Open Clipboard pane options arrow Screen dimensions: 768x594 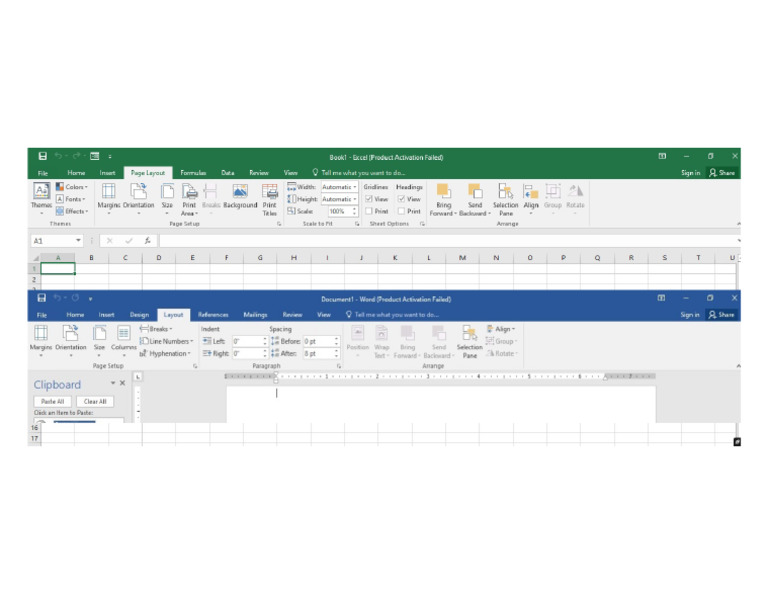(x=113, y=383)
